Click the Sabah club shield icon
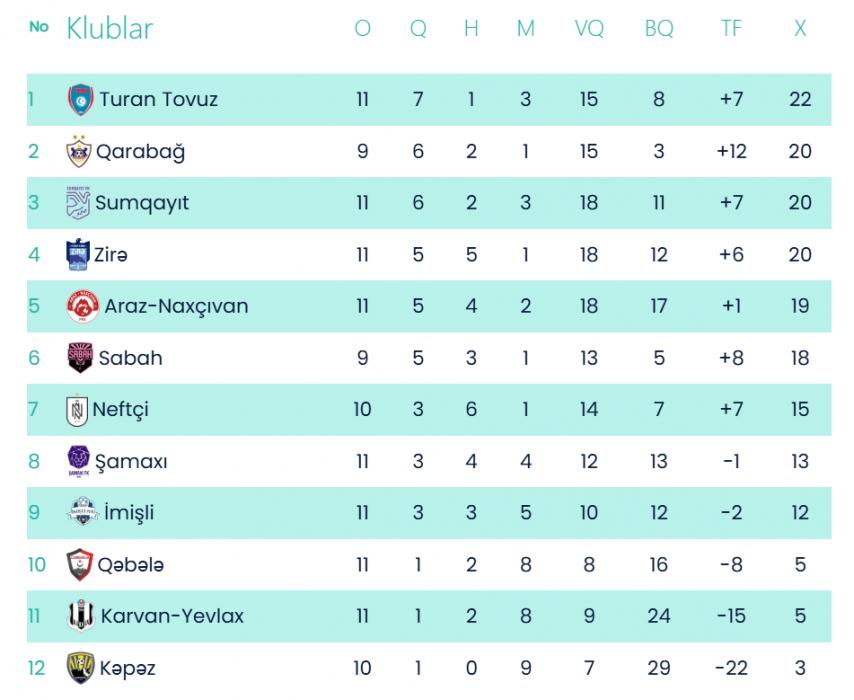The width and height of the screenshot is (854, 700). [x=79, y=358]
